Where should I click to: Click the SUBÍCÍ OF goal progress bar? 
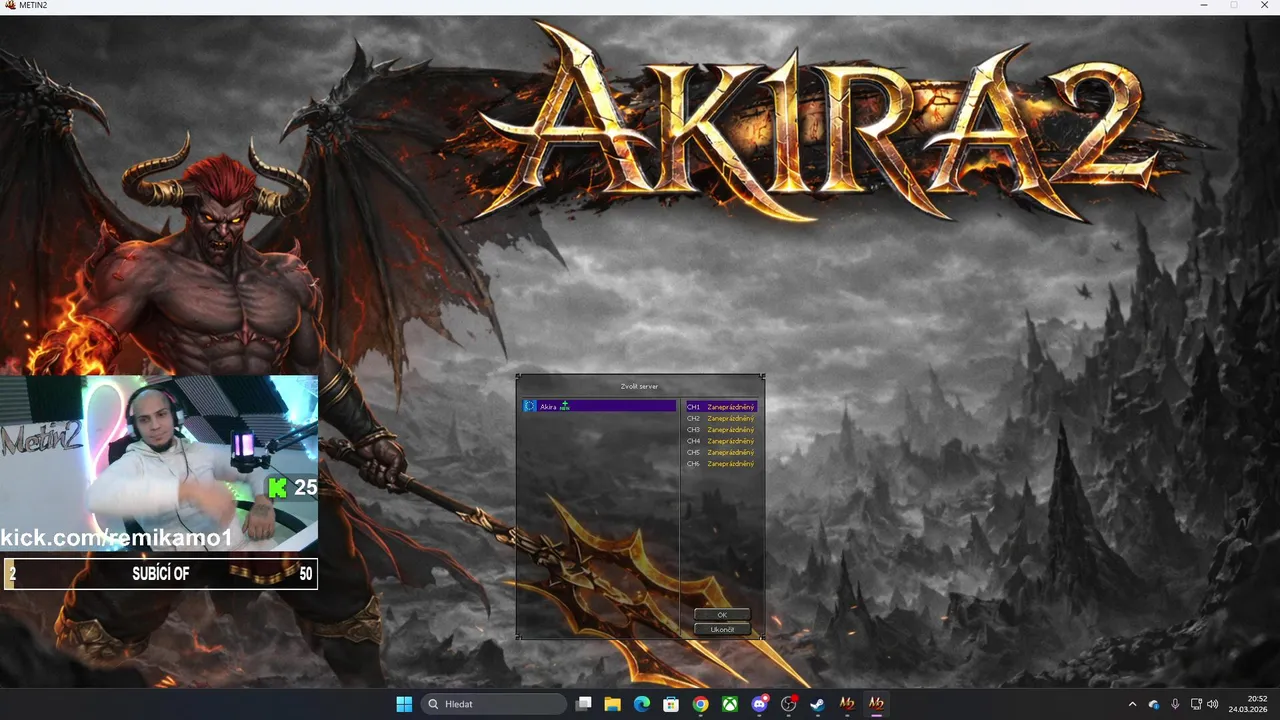point(160,573)
